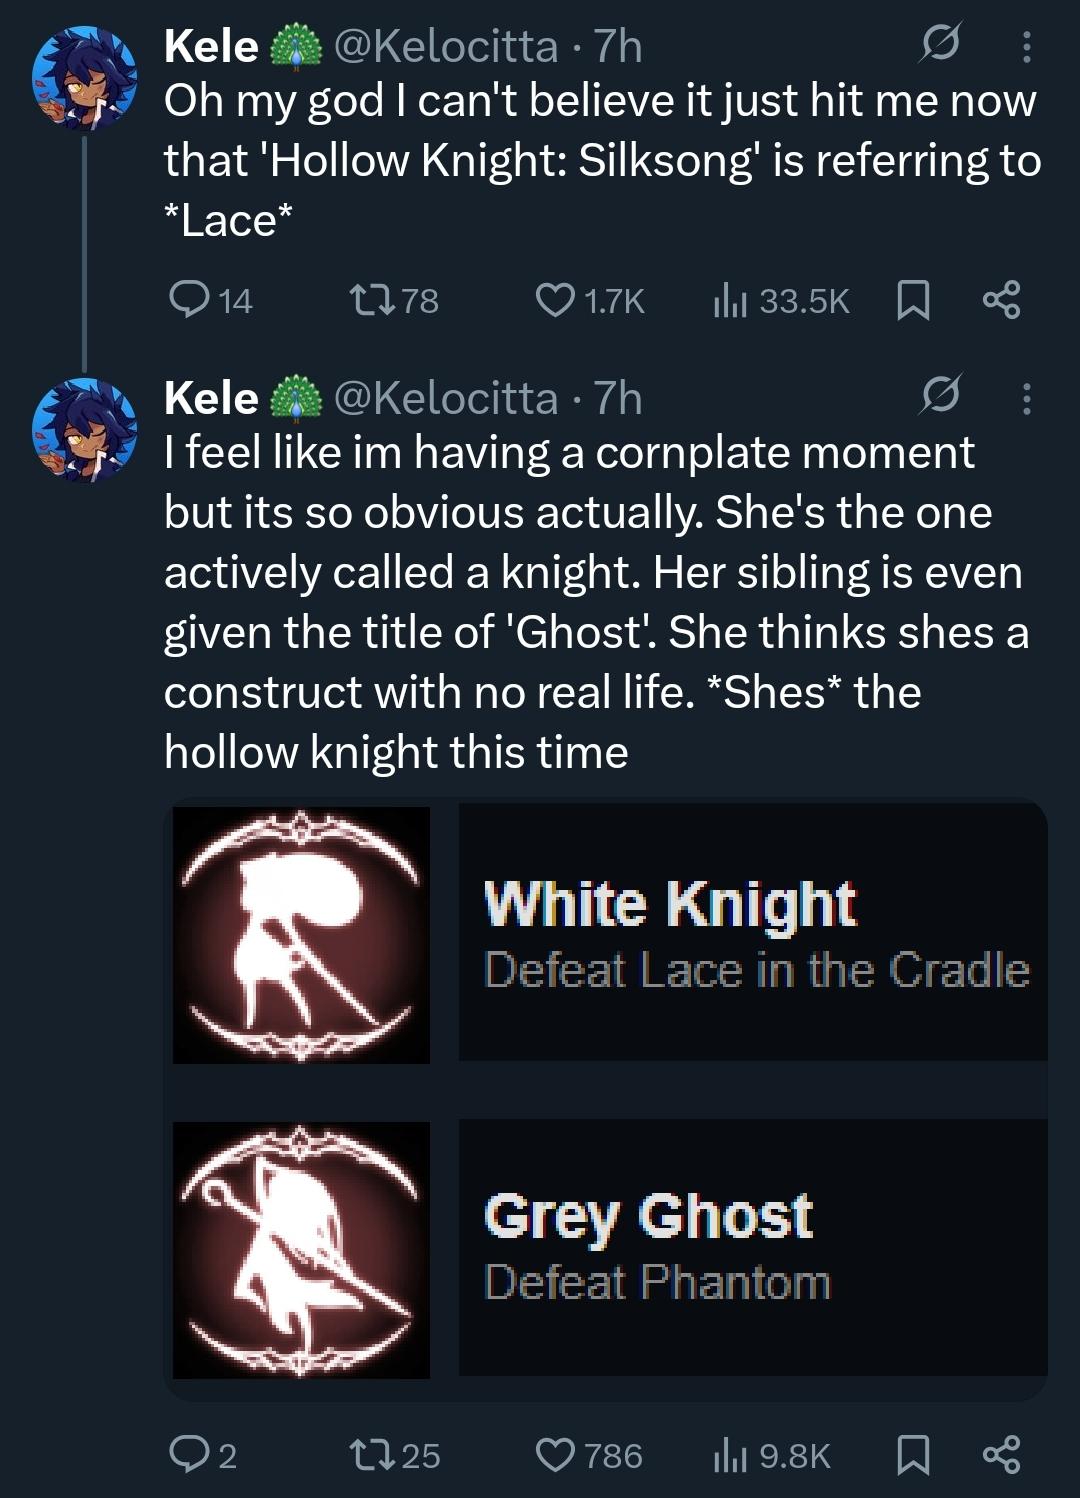This screenshot has width=1080, height=1498.
Task: Open more options menu on second tweet
Action: pos(1025,398)
